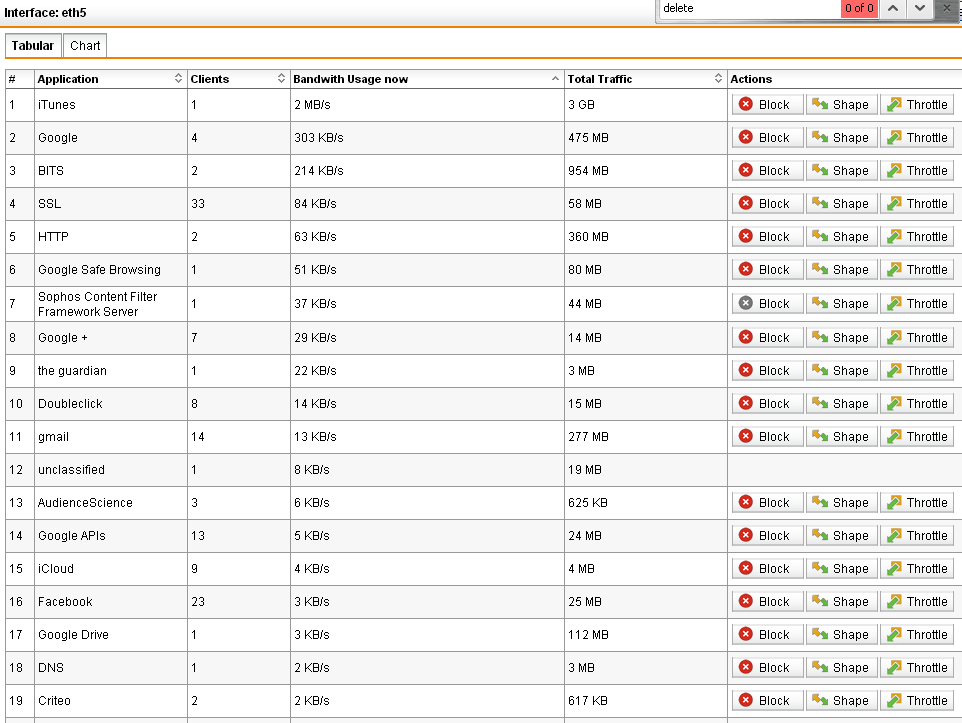Block the Doubleclick application
Screen dimensions: 962x723
(x=767, y=404)
